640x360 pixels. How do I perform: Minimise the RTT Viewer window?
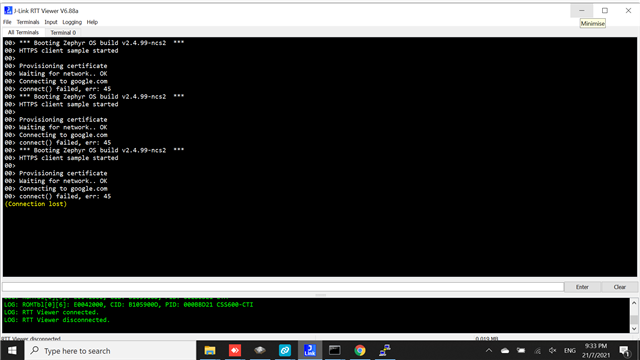point(582,11)
